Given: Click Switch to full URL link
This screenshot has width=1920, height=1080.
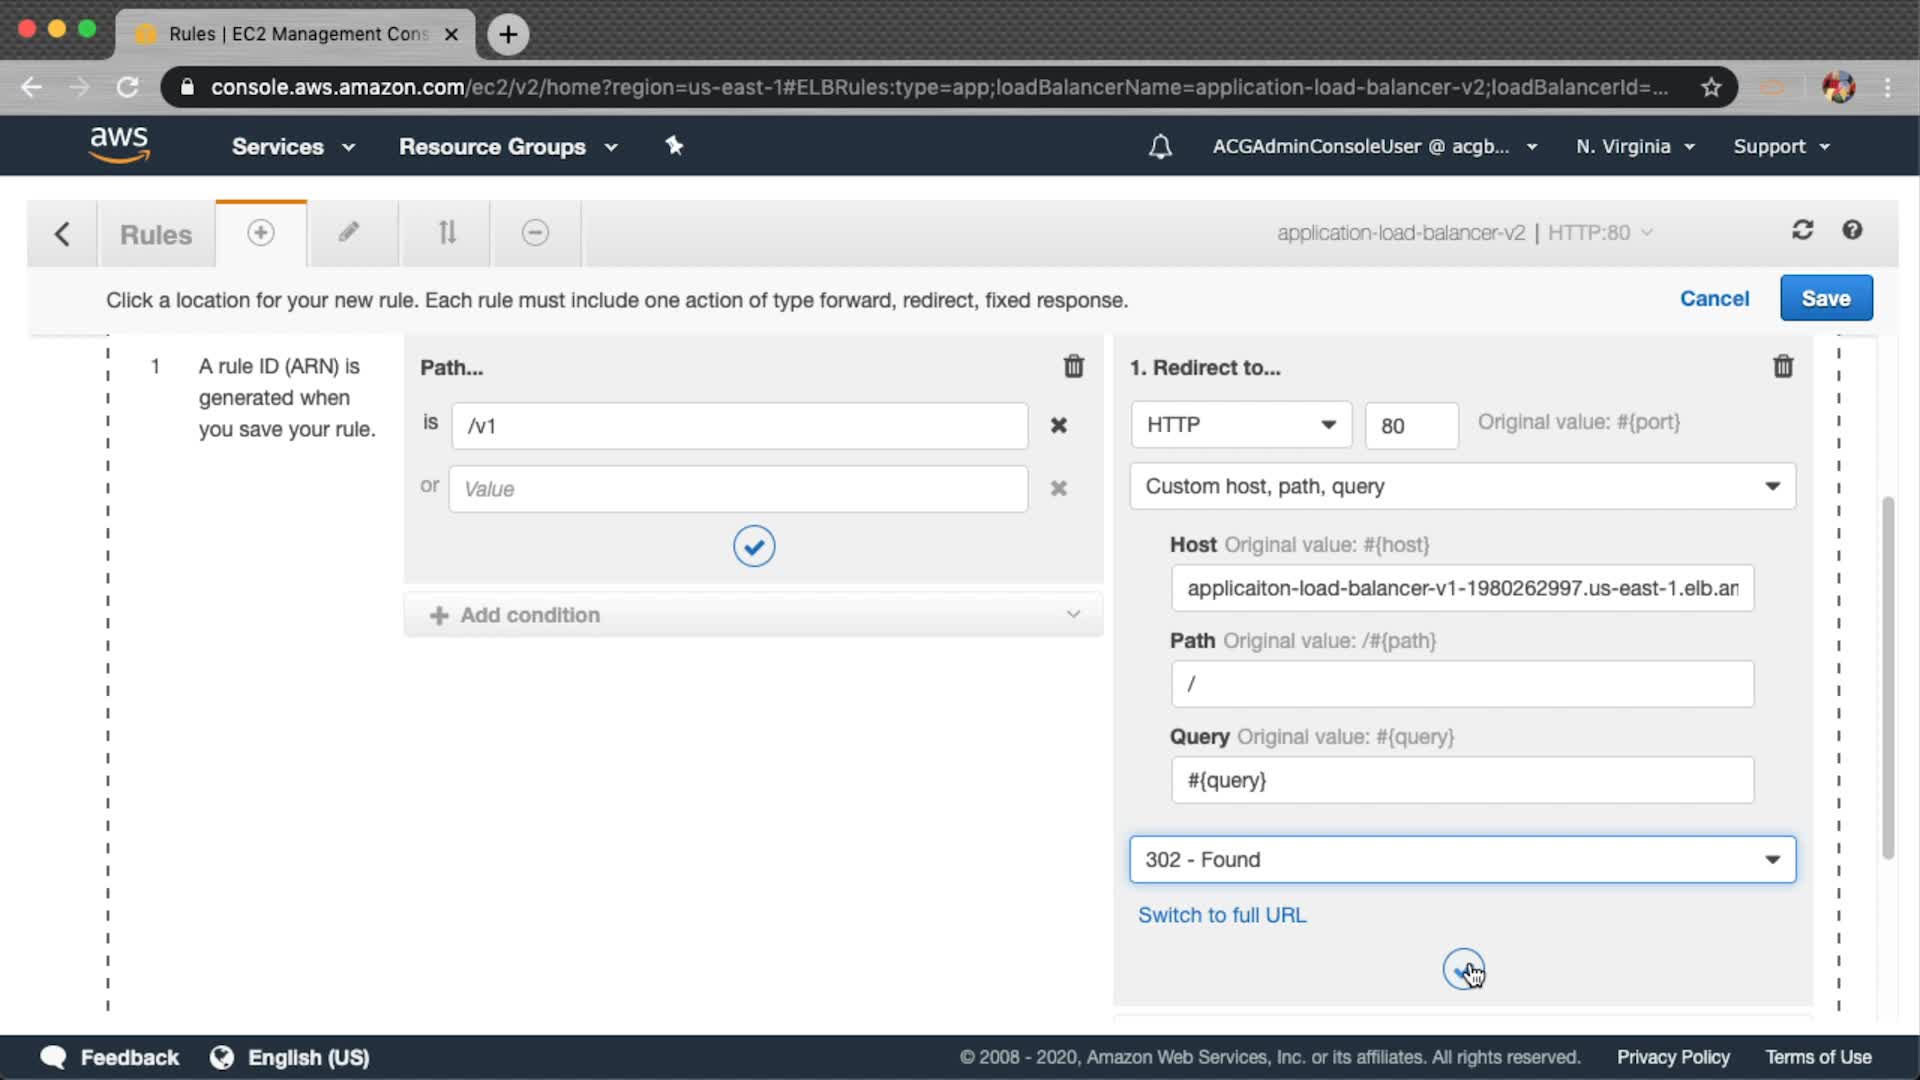Looking at the screenshot, I should tap(1221, 915).
